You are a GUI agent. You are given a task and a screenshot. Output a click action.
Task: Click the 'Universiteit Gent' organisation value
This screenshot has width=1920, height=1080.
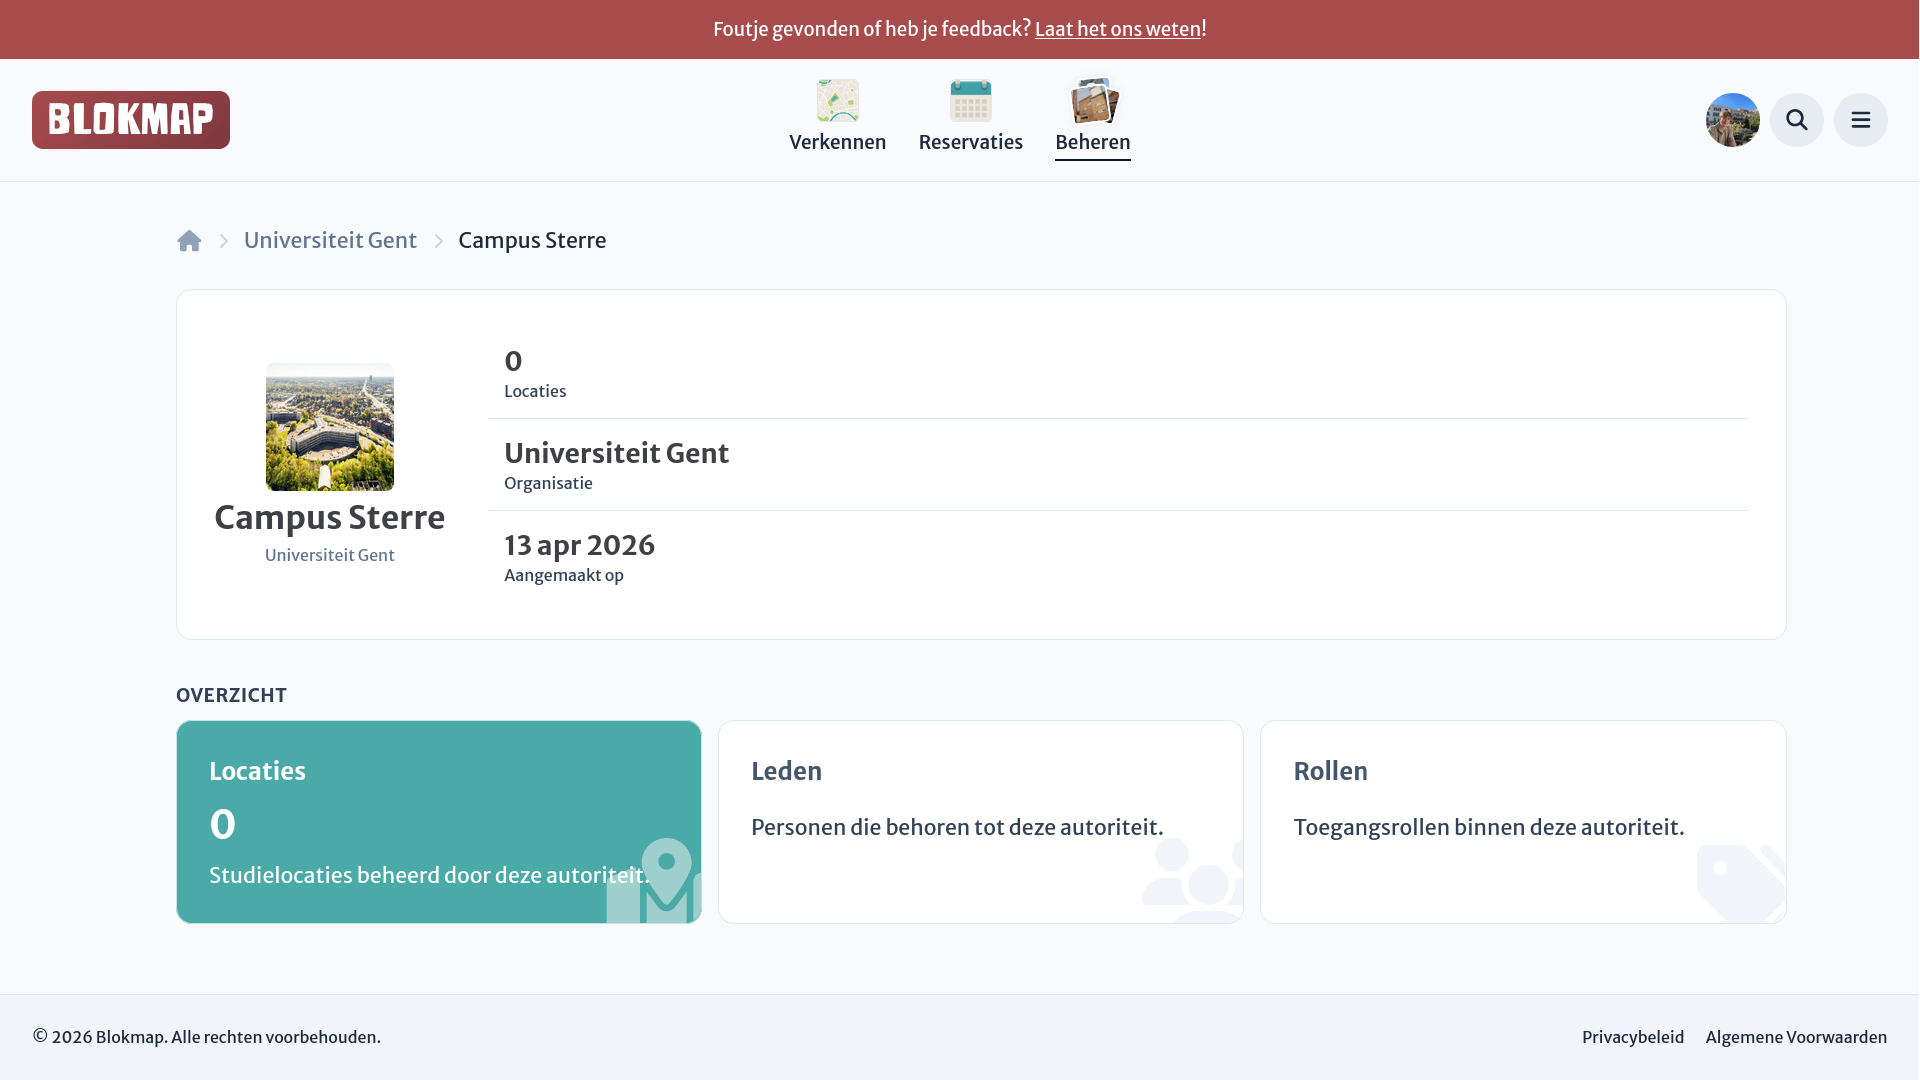pos(617,453)
